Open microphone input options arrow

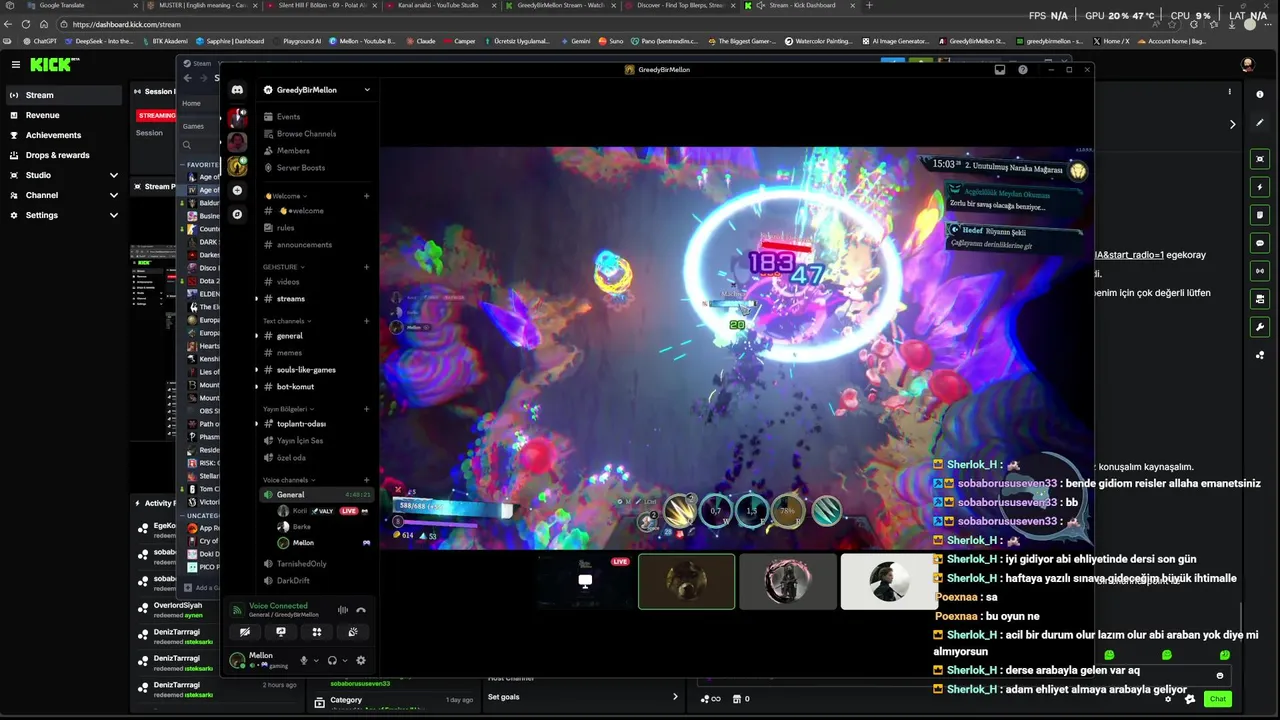tap(316, 660)
